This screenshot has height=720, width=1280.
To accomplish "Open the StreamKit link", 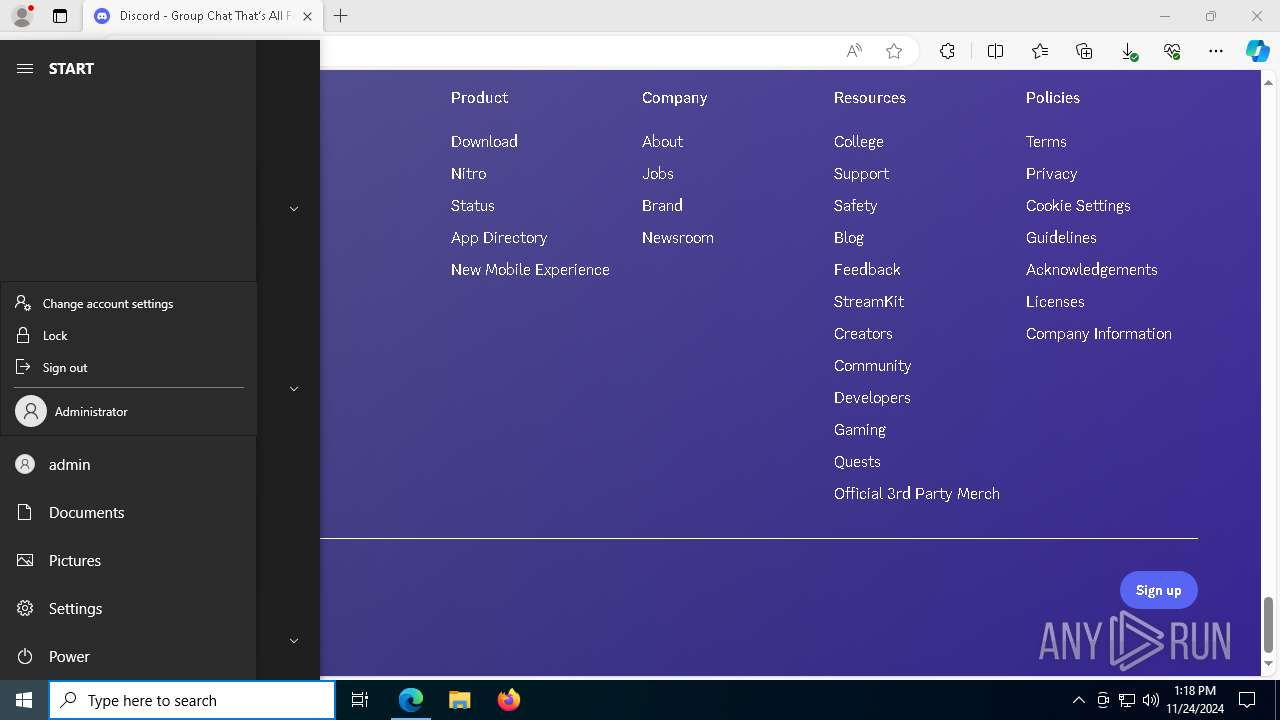I will pyautogui.click(x=869, y=301).
